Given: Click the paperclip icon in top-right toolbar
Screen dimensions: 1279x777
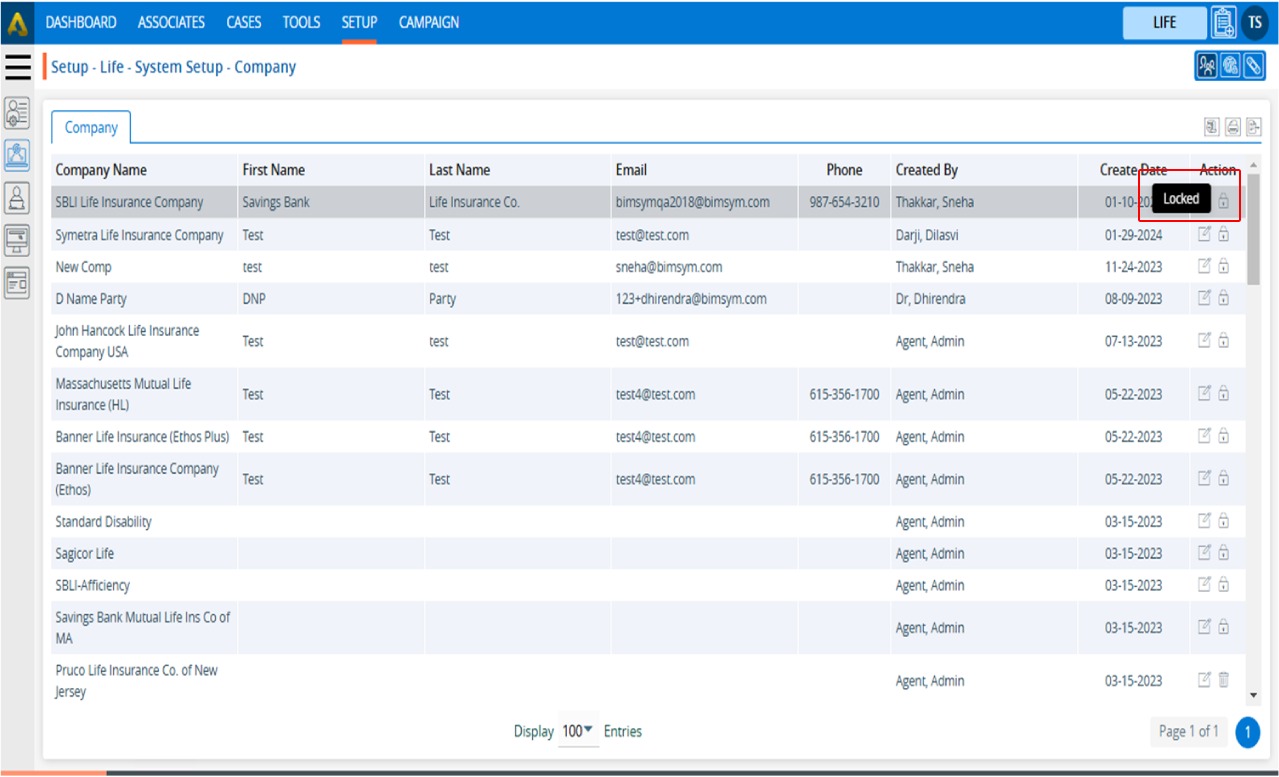Looking at the screenshot, I should point(1253,66).
